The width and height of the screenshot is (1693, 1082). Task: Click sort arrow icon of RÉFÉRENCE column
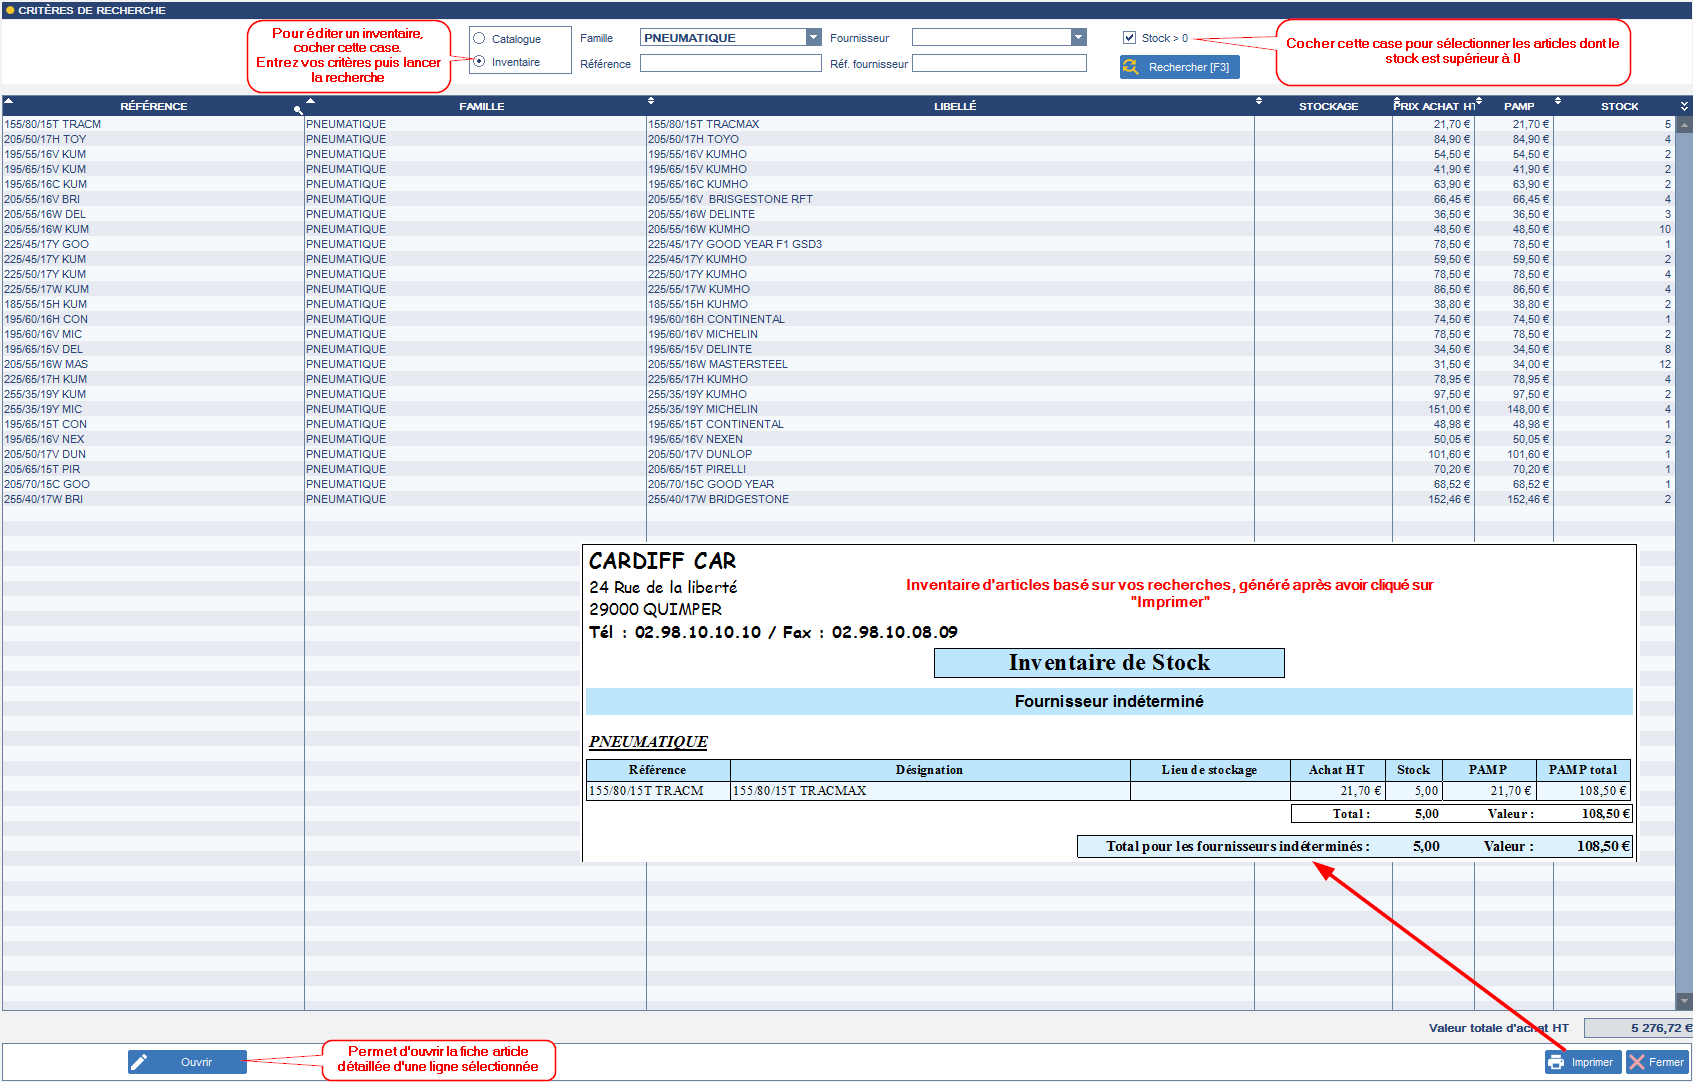[x=8, y=100]
